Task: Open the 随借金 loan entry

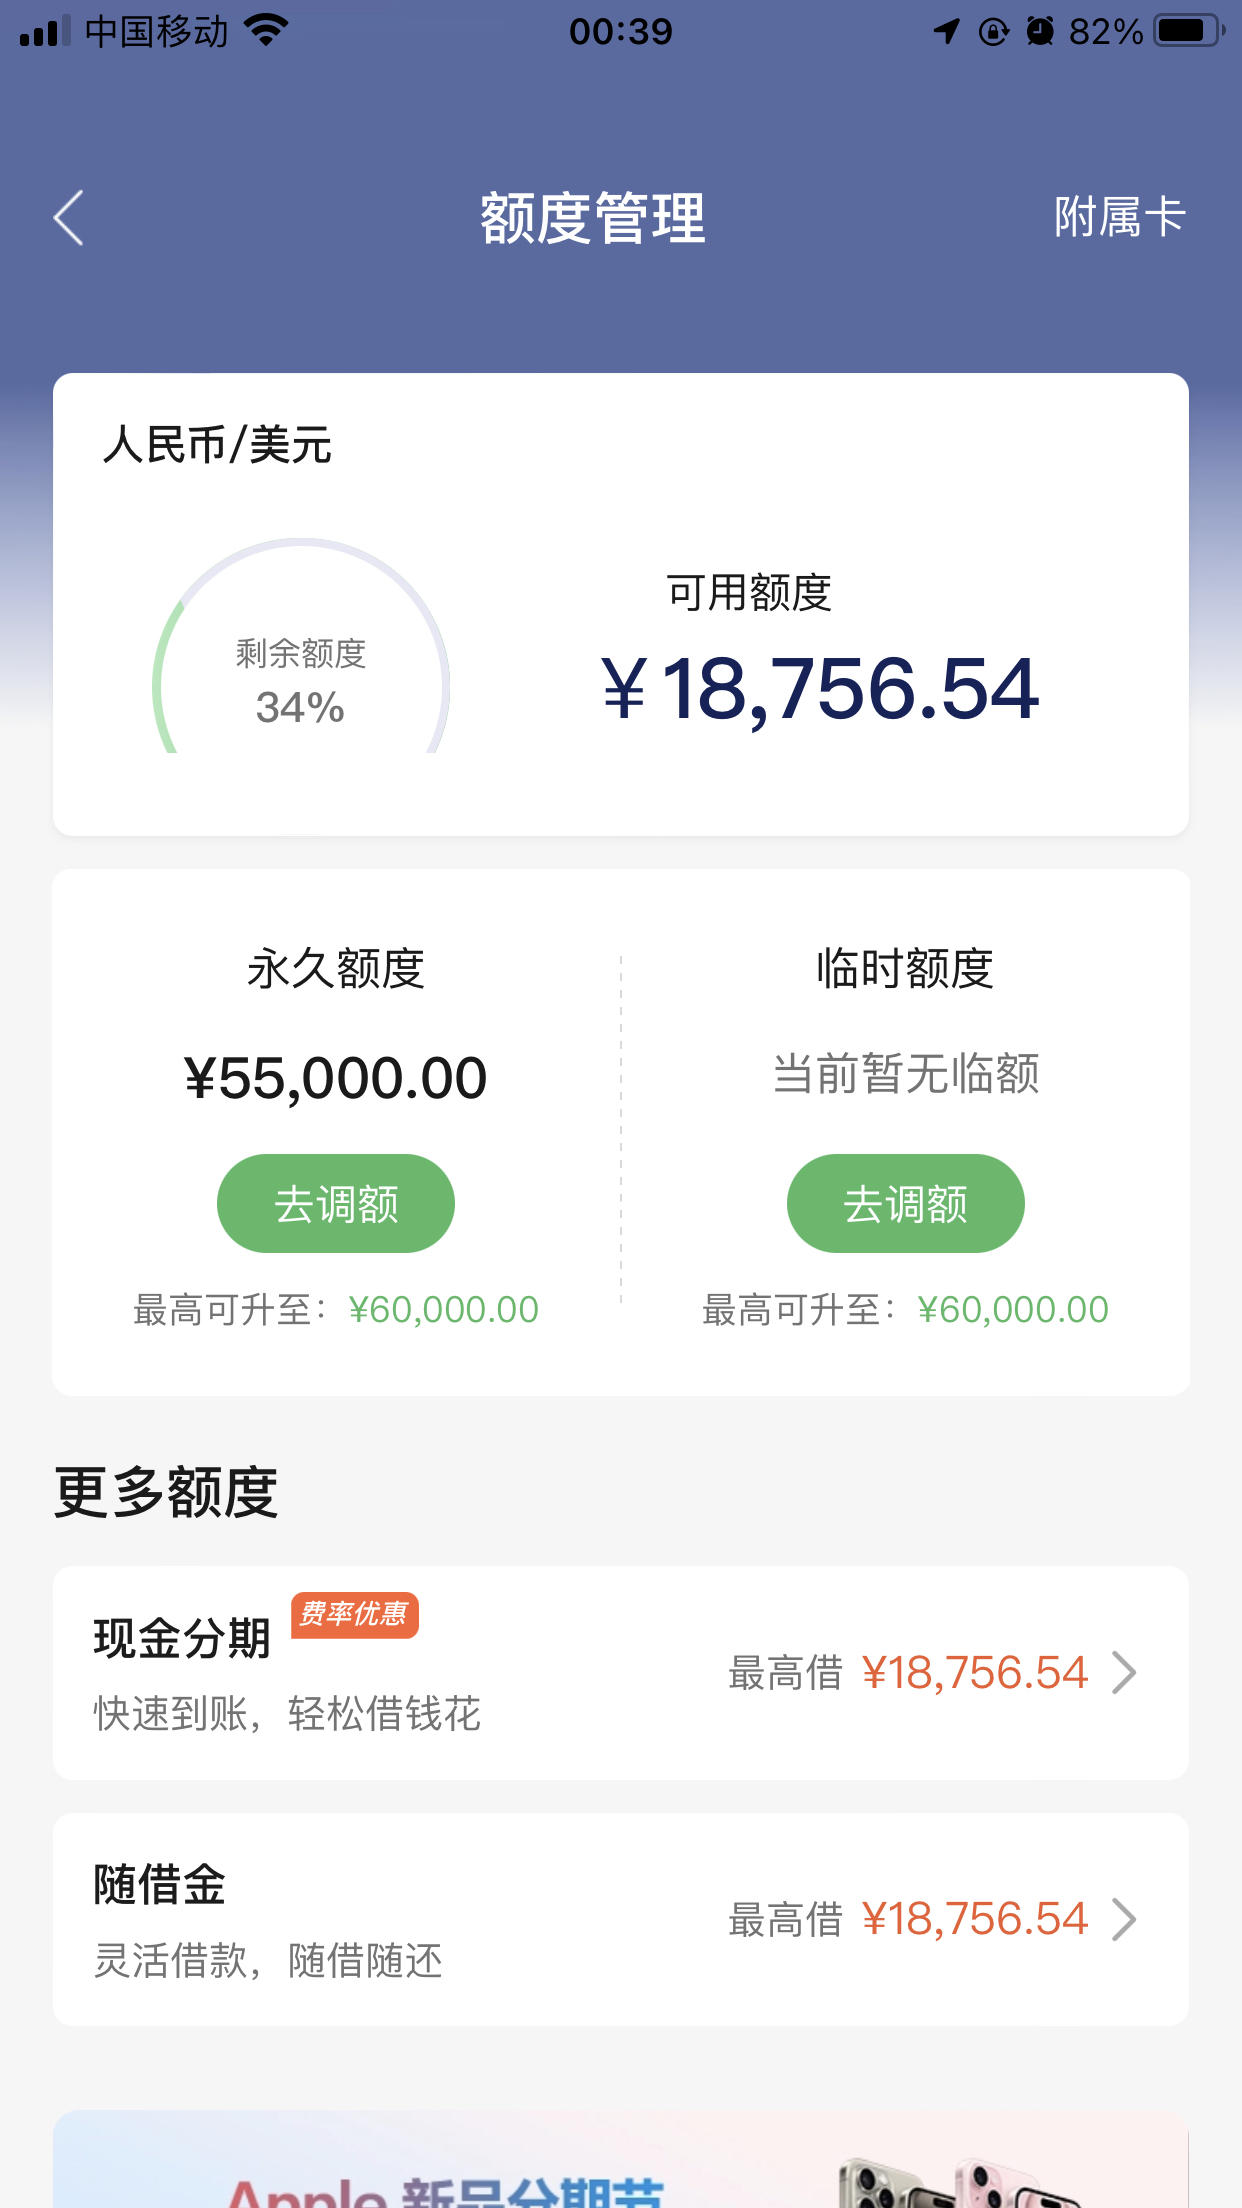Action: click(x=621, y=1920)
